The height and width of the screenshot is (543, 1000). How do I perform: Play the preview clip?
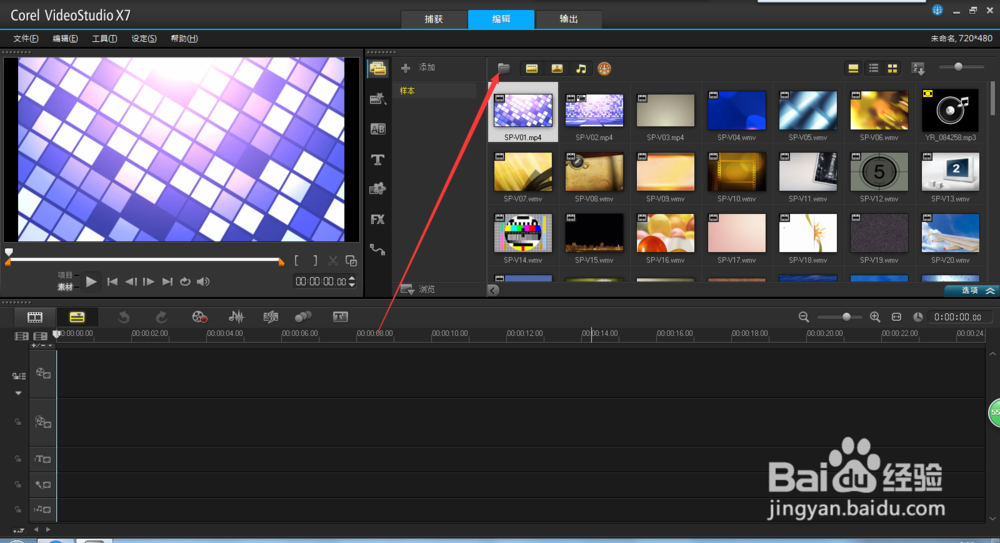point(91,281)
